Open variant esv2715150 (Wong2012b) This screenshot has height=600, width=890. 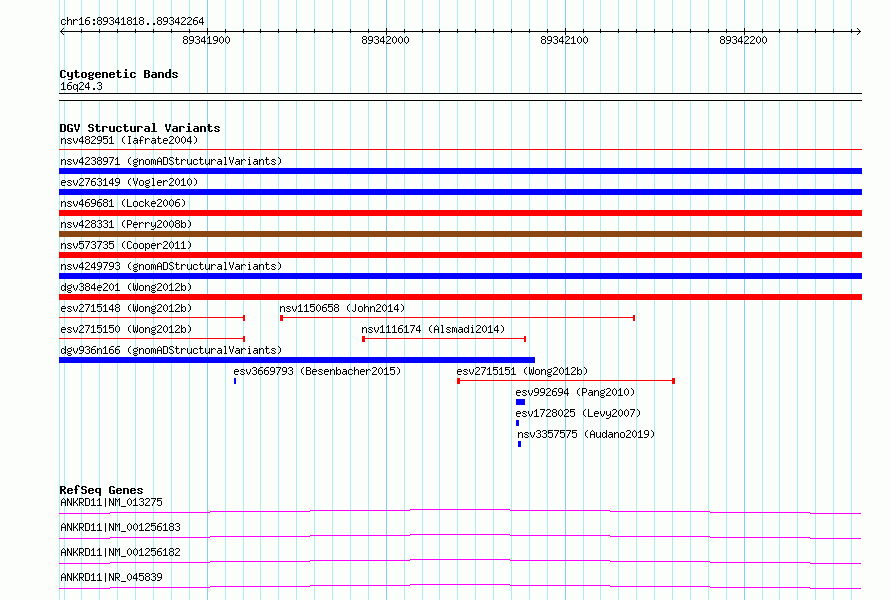click(x=126, y=329)
